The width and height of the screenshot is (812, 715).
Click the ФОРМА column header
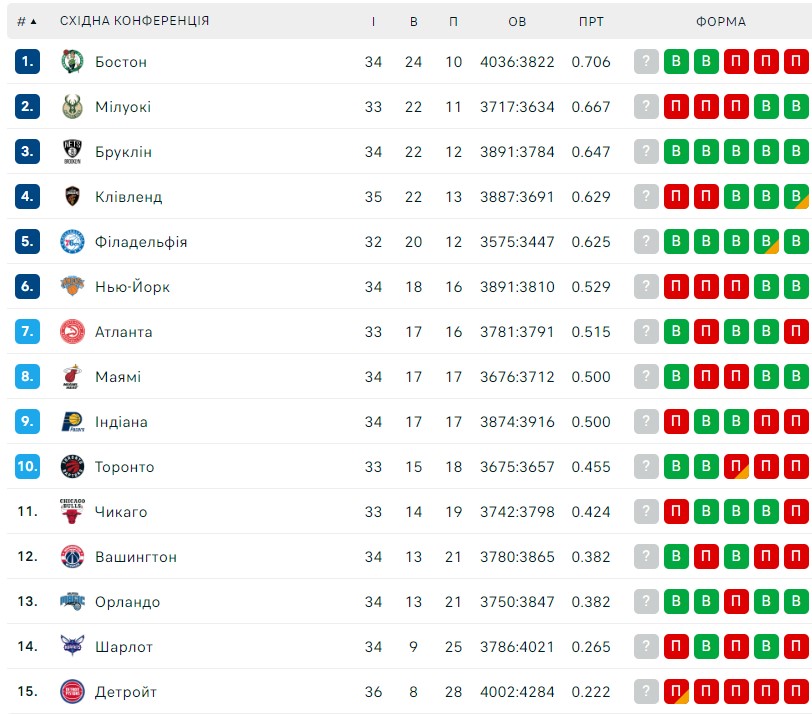click(720, 21)
